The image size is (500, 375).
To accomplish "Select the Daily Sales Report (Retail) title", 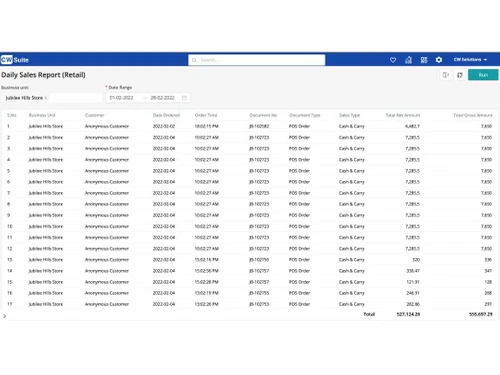I will tap(43, 75).
